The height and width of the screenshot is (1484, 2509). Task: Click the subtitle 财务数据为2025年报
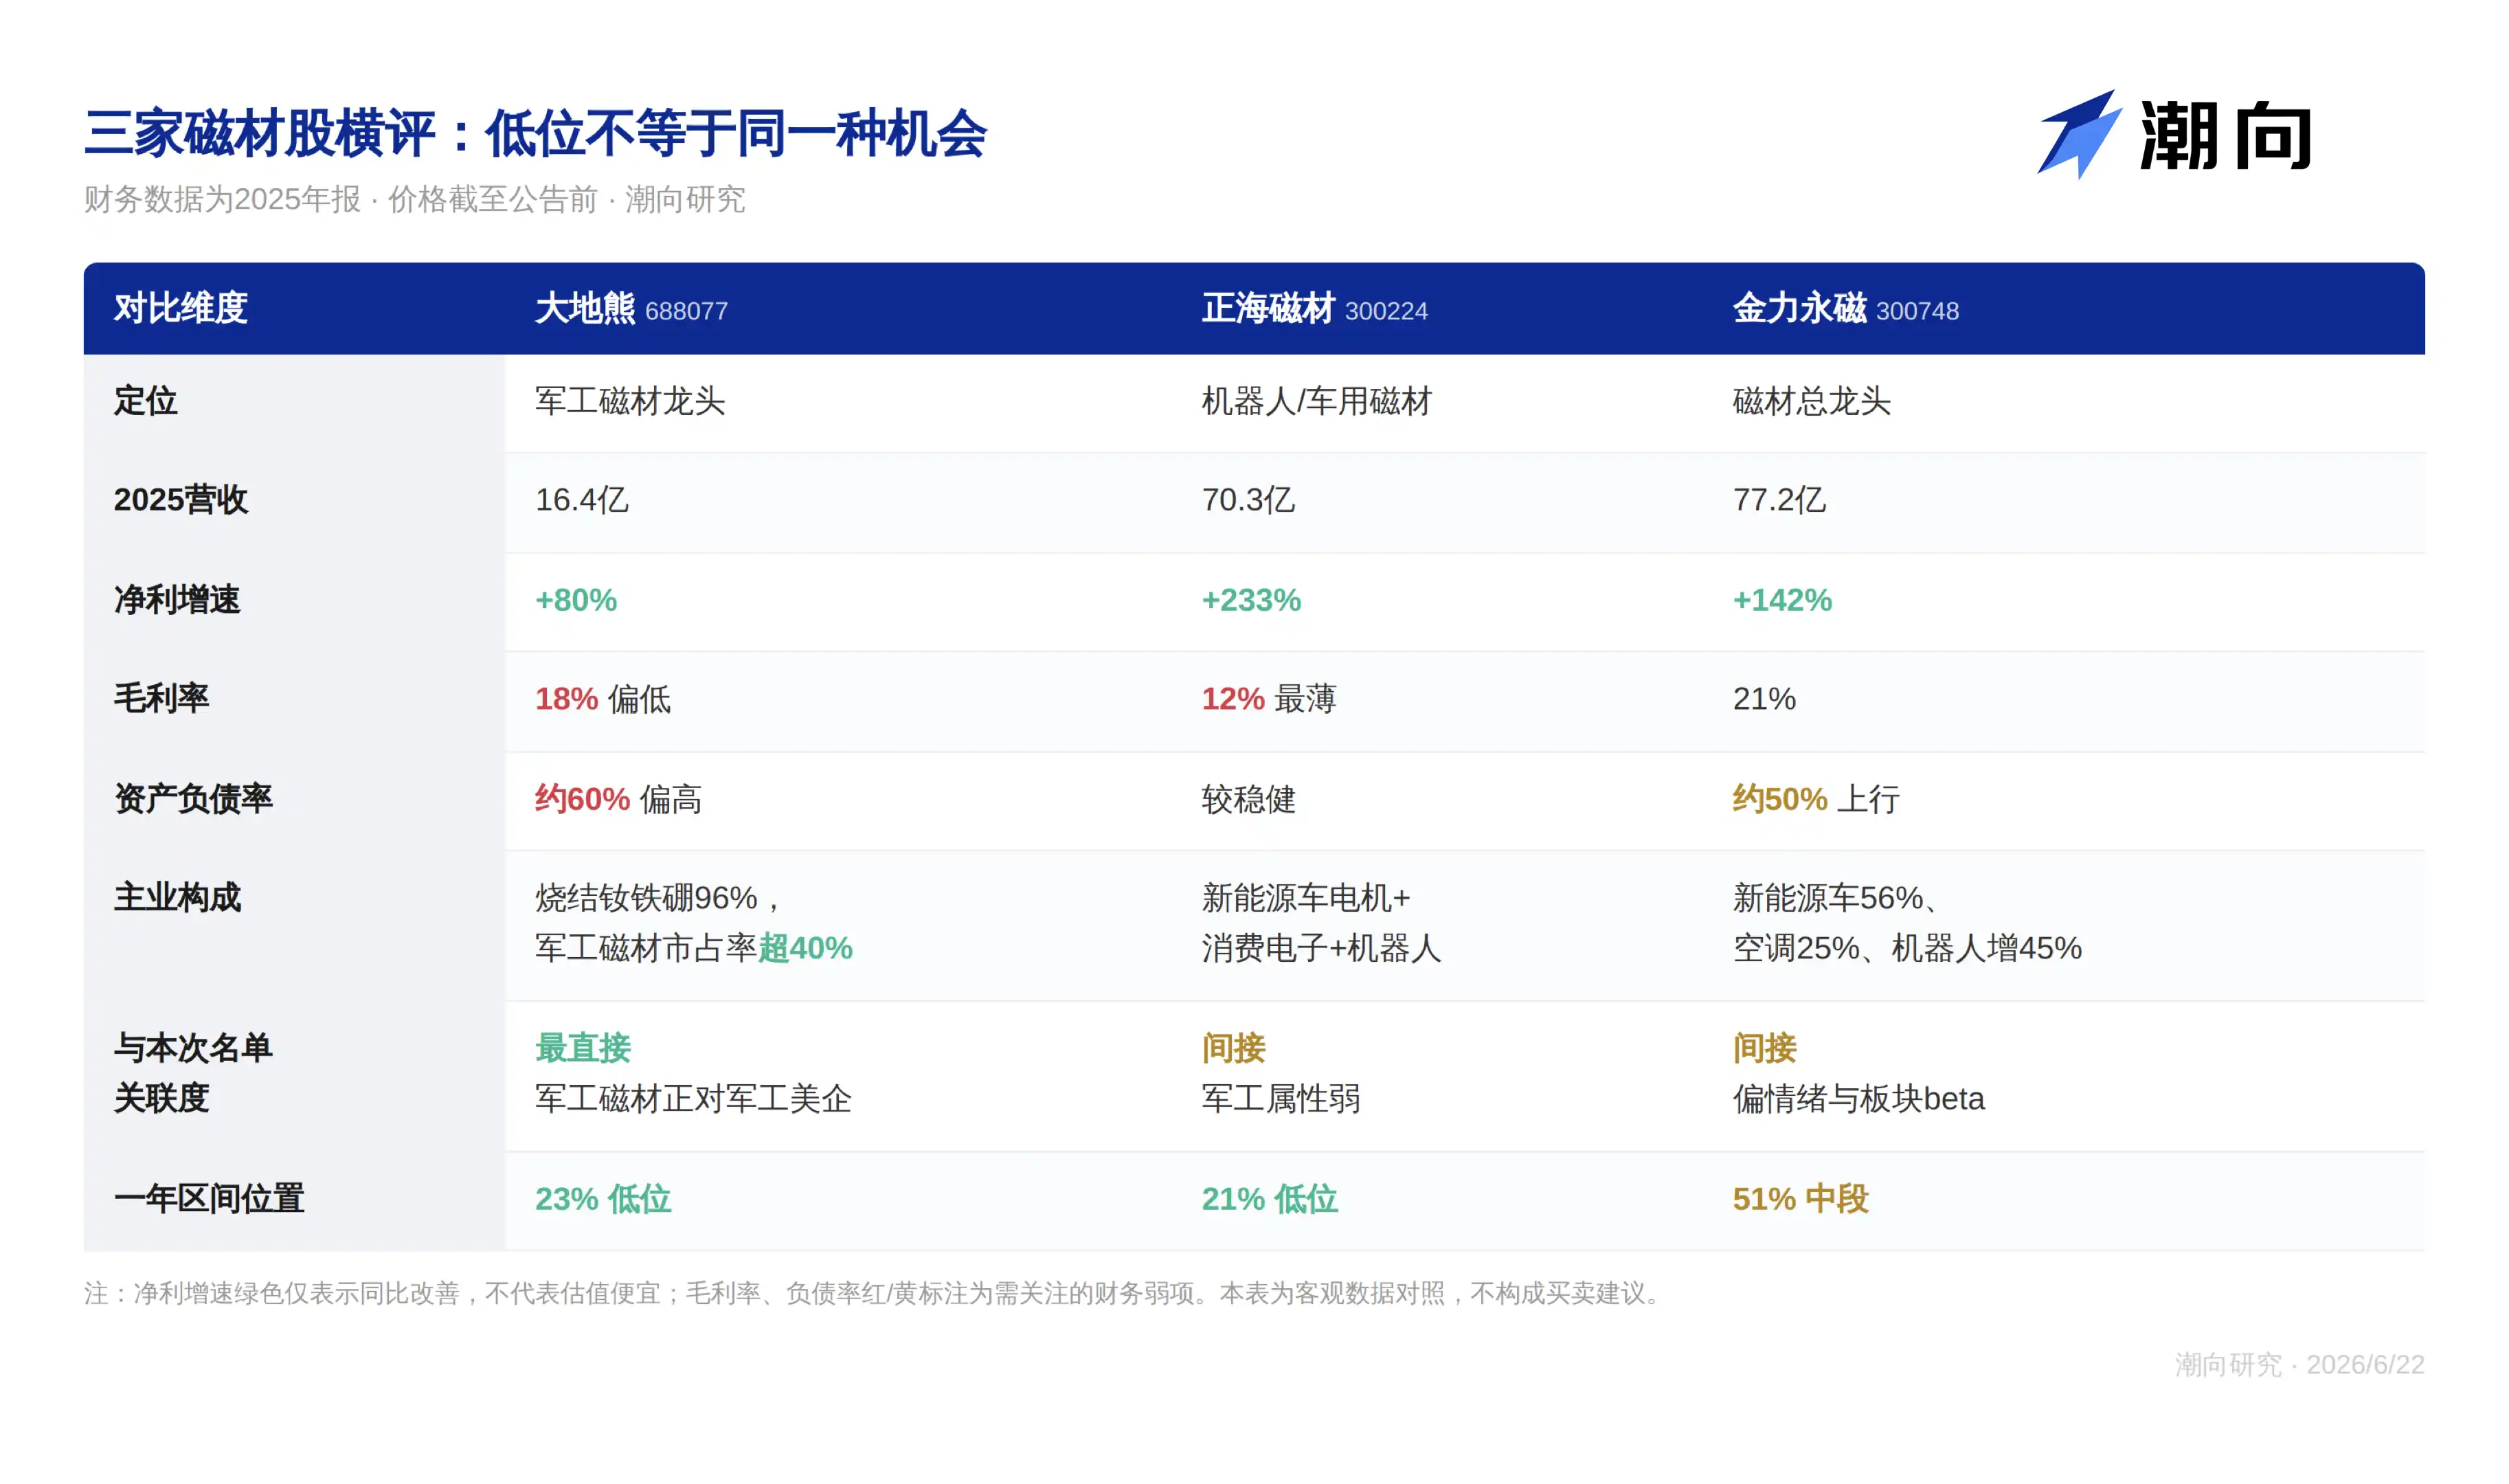222,199
